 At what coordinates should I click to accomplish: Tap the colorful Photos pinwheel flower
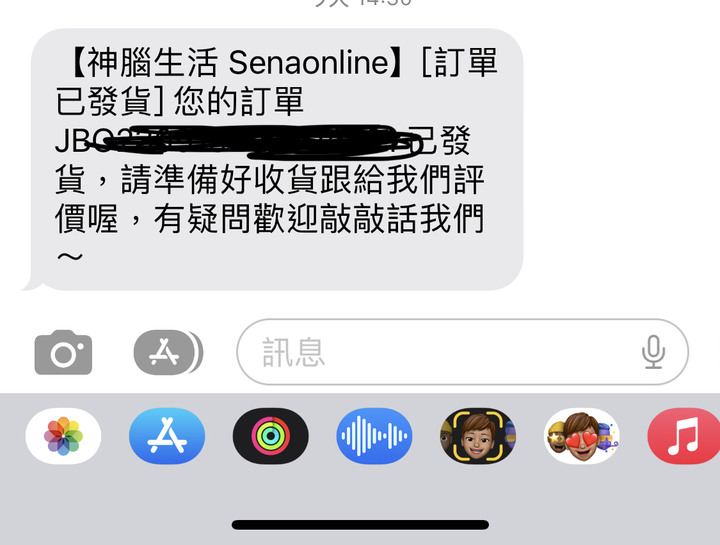point(63,436)
